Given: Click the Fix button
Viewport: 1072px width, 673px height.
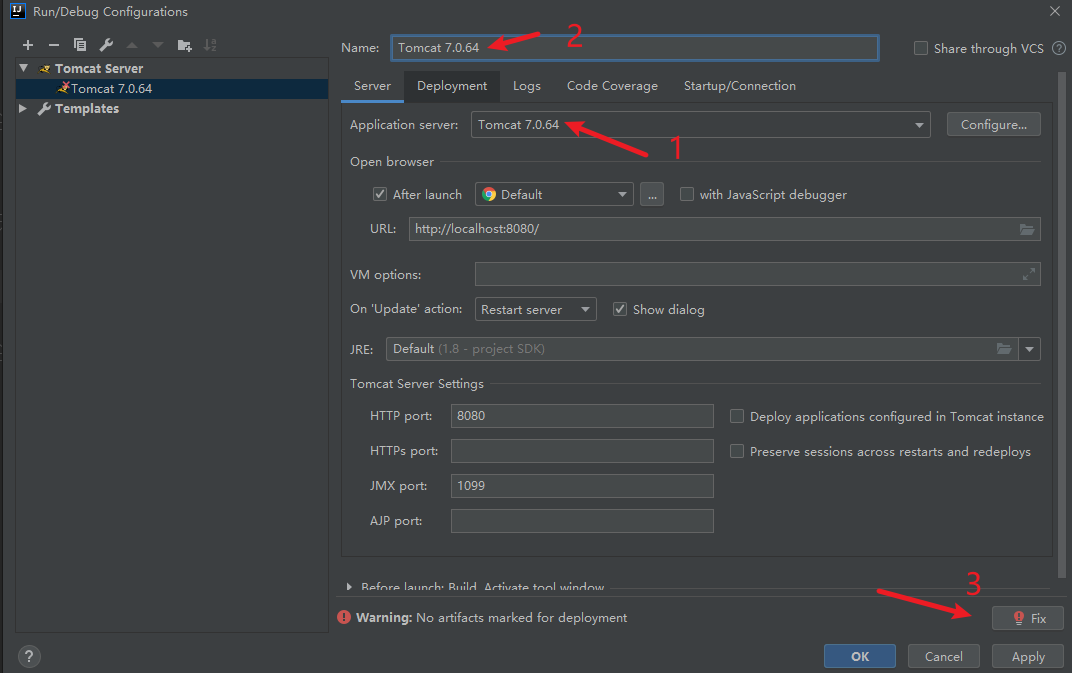Looking at the screenshot, I should [x=1028, y=618].
